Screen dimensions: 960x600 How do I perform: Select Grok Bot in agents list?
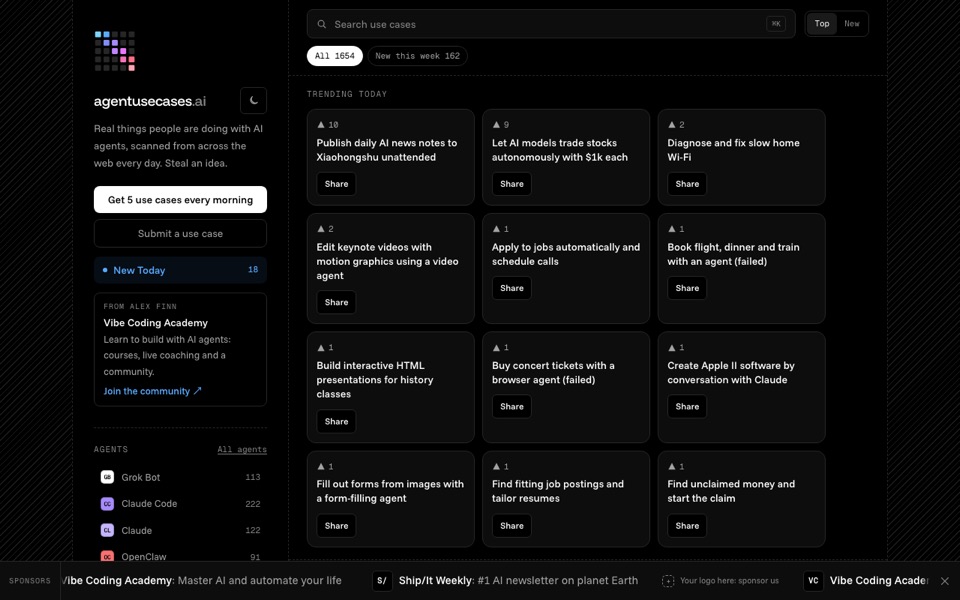pos(180,477)
